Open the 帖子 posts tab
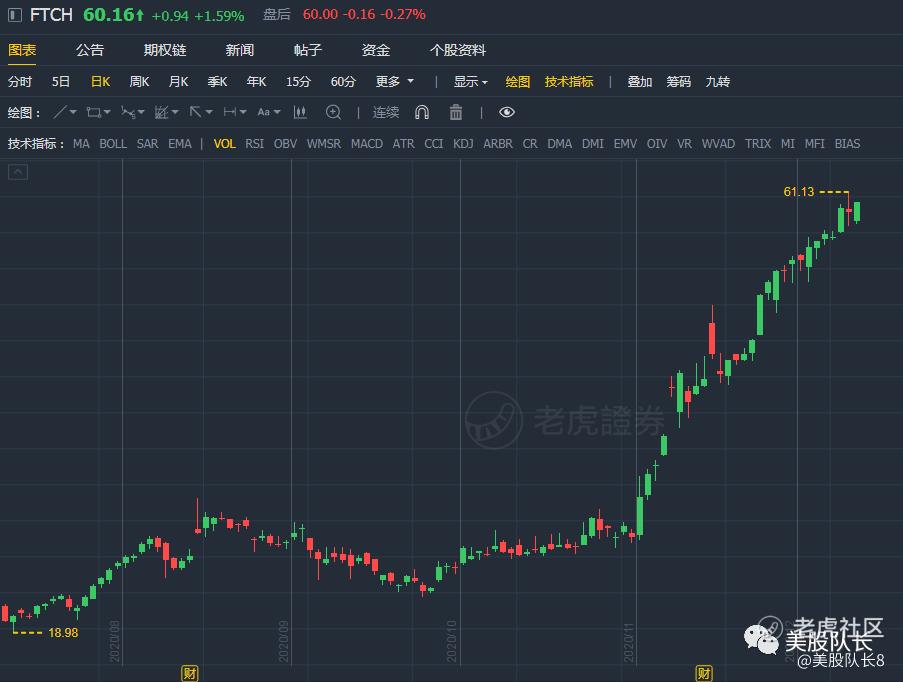903x682 pixels. [308, 50]
